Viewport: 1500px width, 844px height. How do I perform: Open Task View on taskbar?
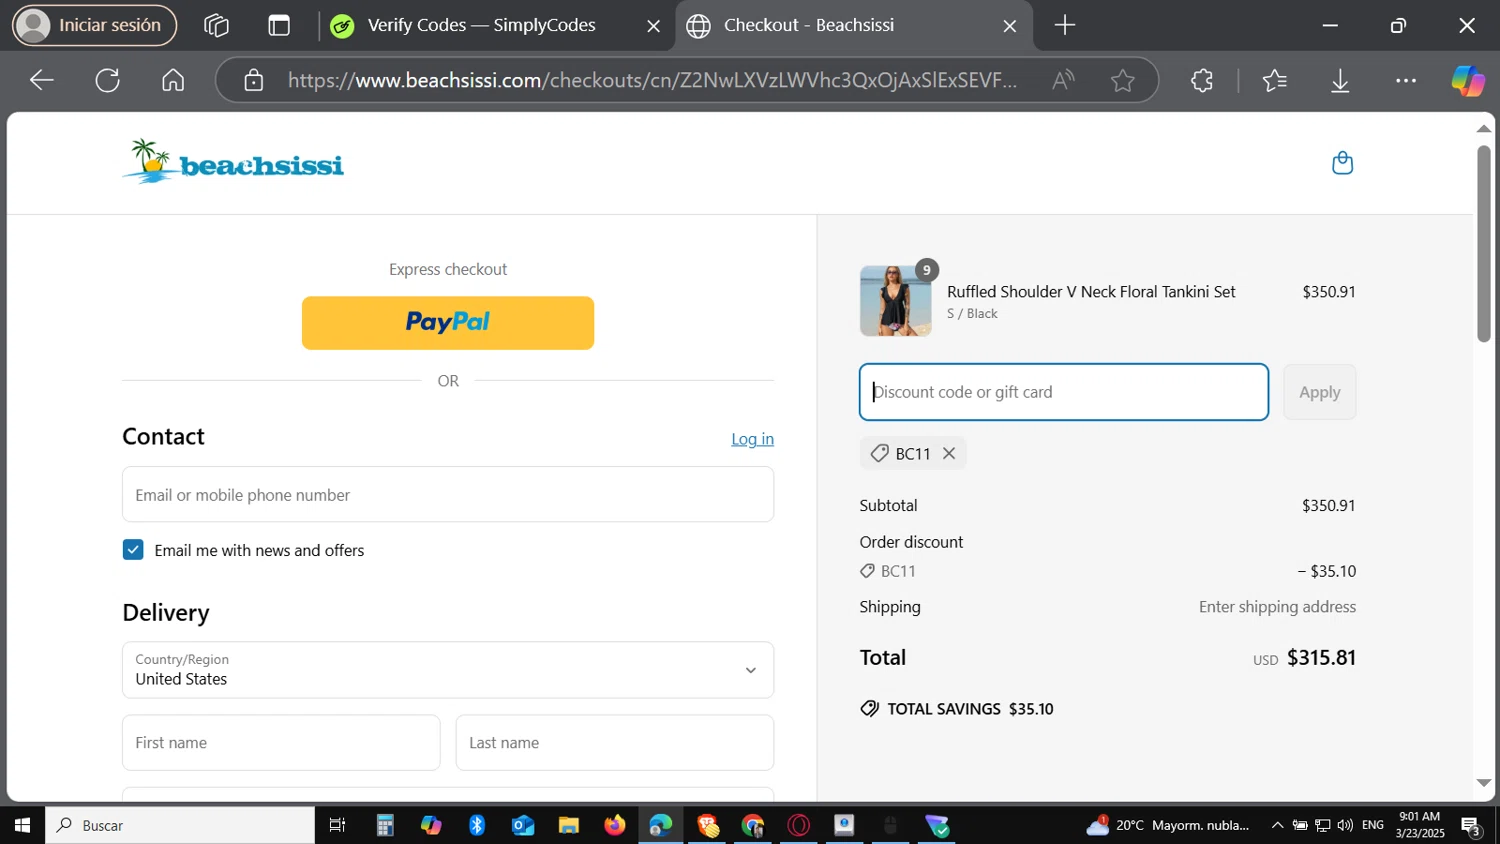click(337, 825)
